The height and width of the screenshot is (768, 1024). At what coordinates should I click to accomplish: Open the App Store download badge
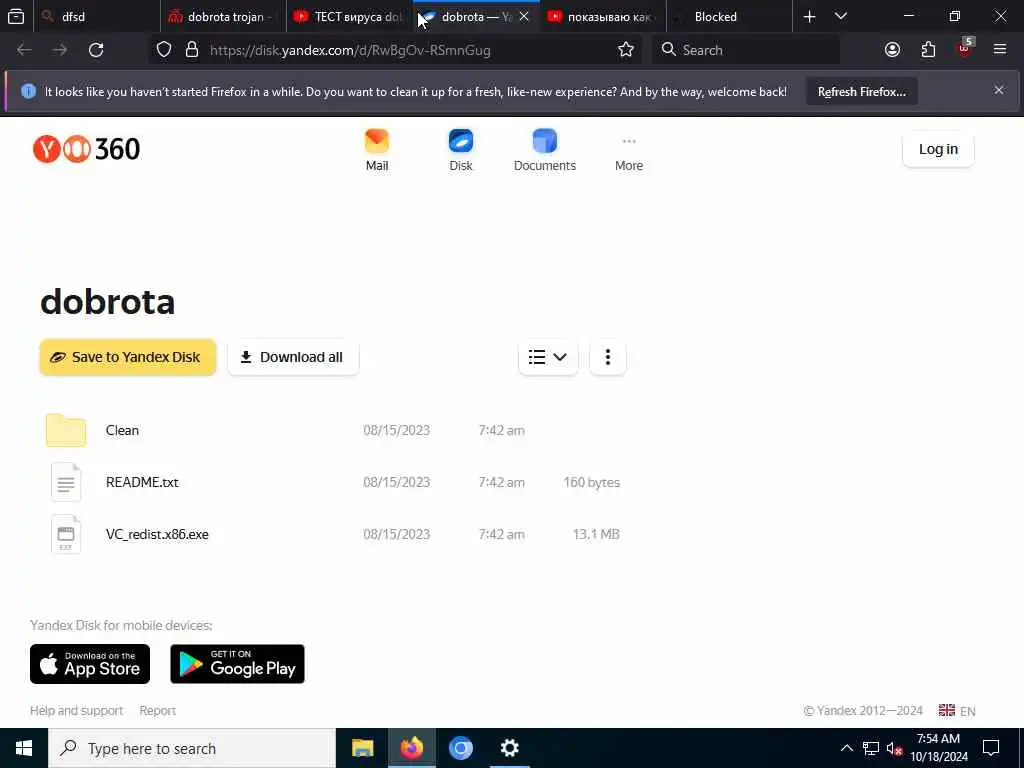coord(90,664)
